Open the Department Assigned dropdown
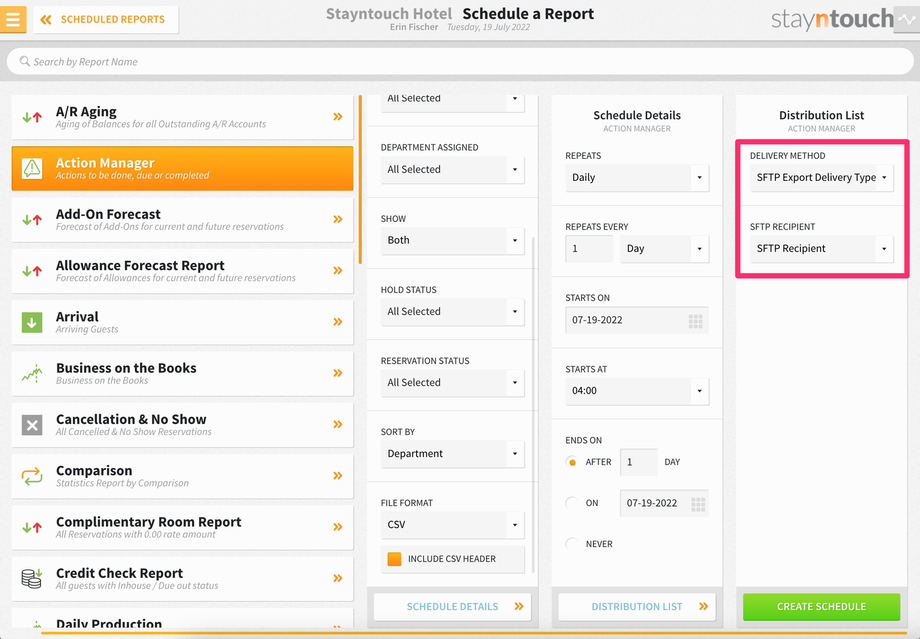Viewport: 920px width, 639px height. [x=452, y=170]
